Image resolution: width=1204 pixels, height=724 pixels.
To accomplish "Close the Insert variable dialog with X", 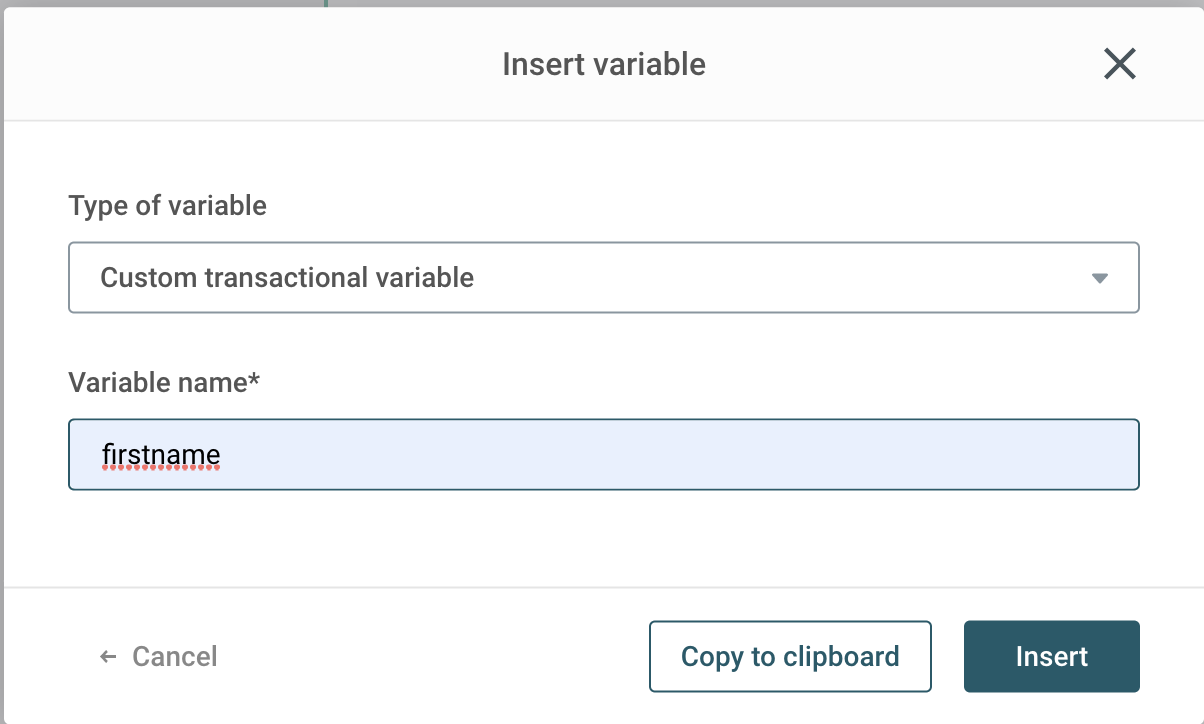I will (1119, 65).
